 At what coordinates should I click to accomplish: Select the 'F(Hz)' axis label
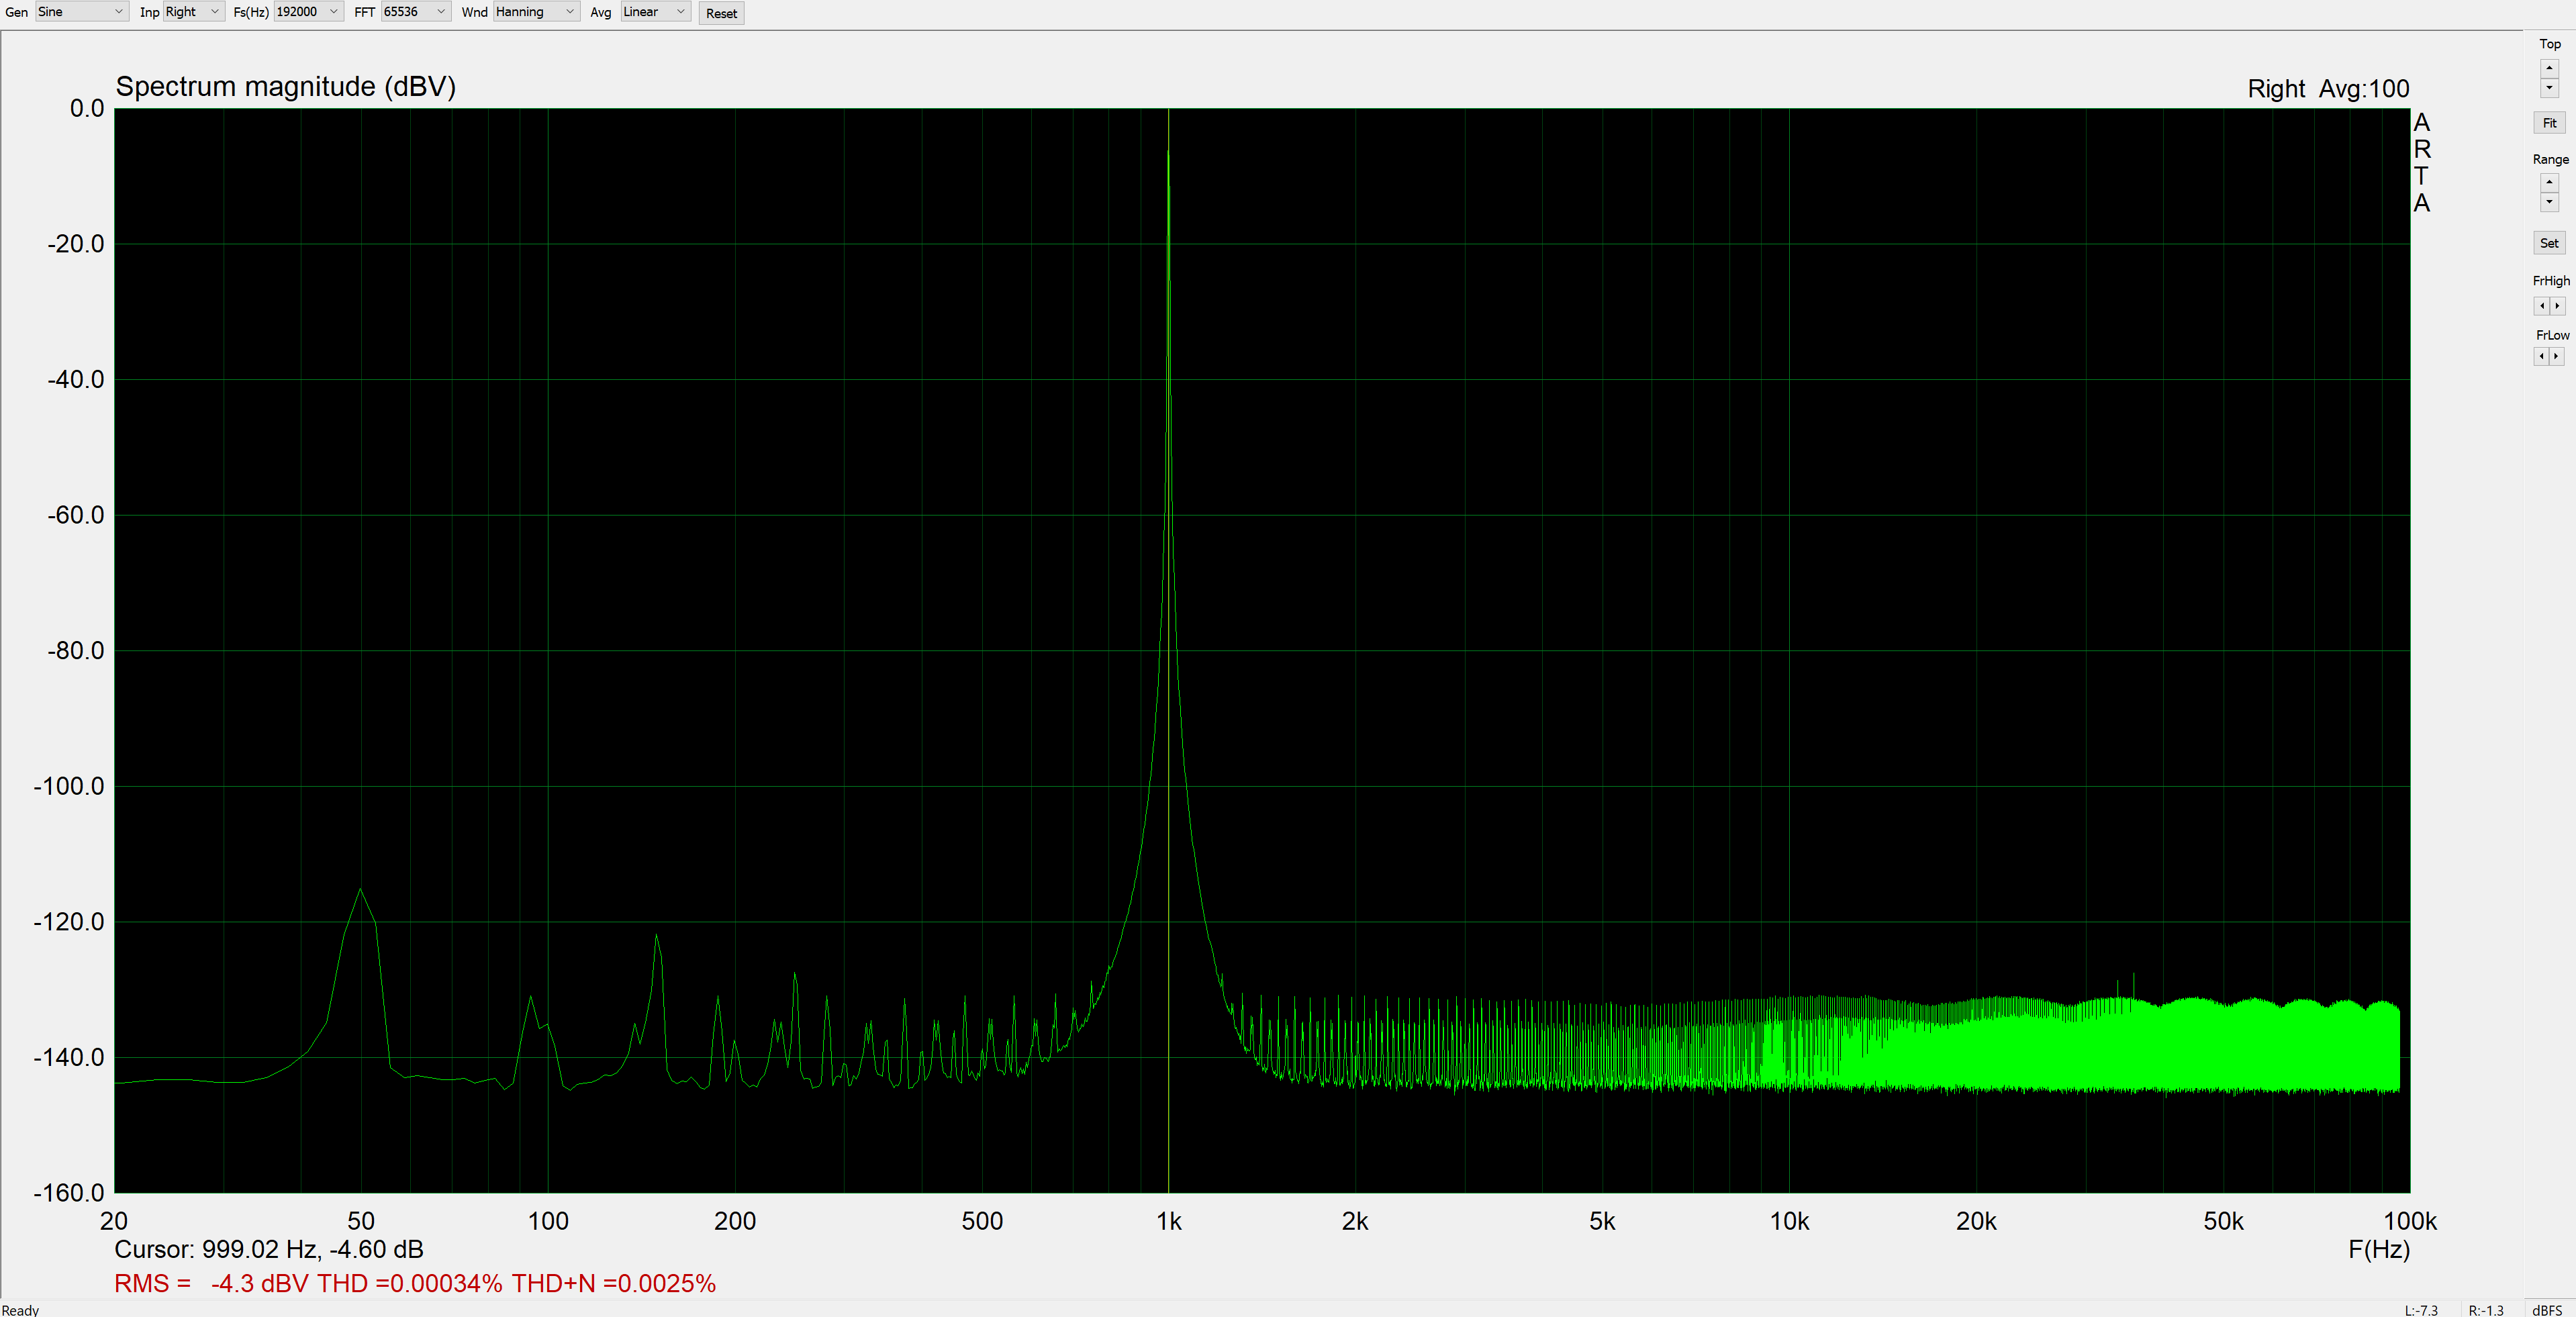point(2379,1249)
